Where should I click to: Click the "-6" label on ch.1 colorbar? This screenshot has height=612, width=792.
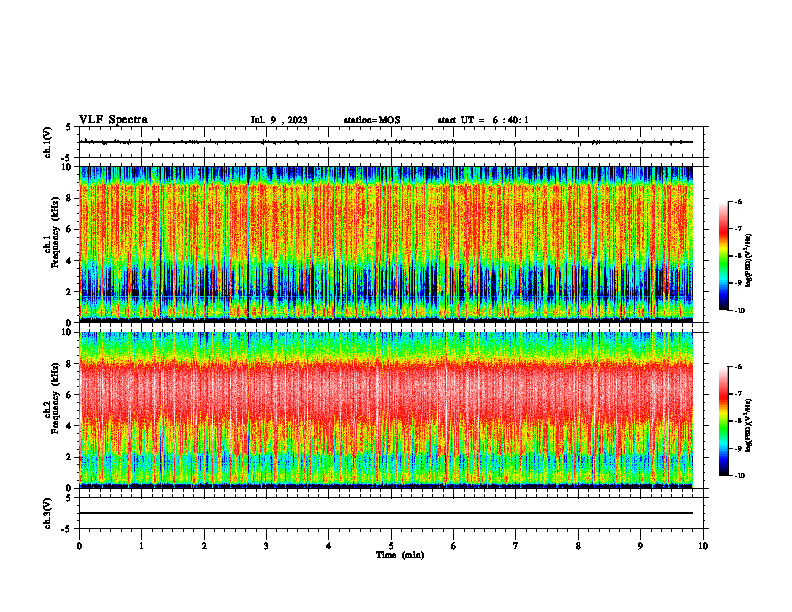(738, 202)
